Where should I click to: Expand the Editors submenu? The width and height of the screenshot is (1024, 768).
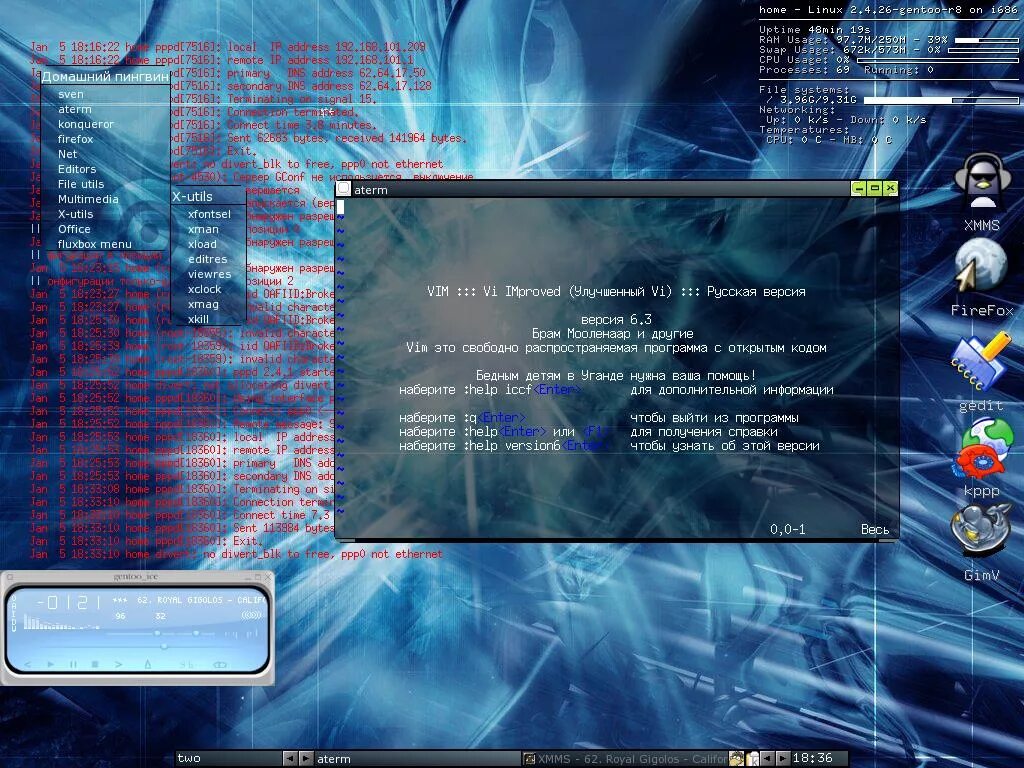[105, 169]
